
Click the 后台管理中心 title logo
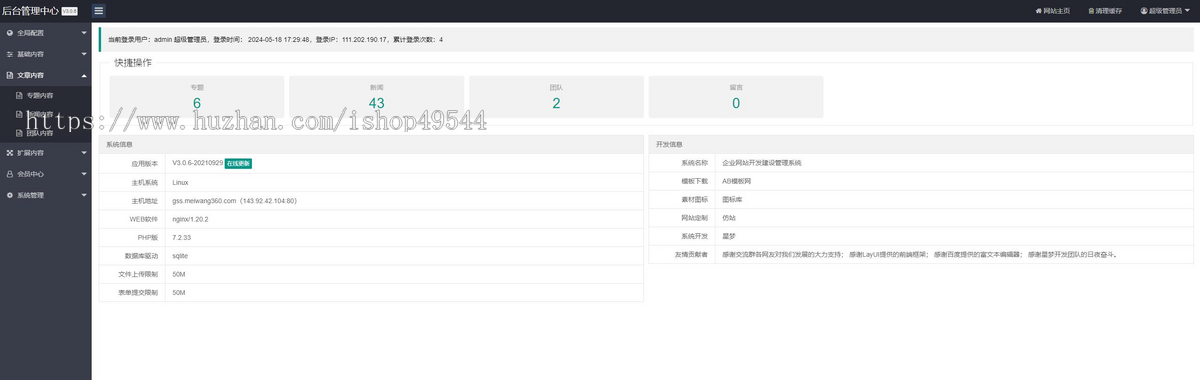pos(30,10)
